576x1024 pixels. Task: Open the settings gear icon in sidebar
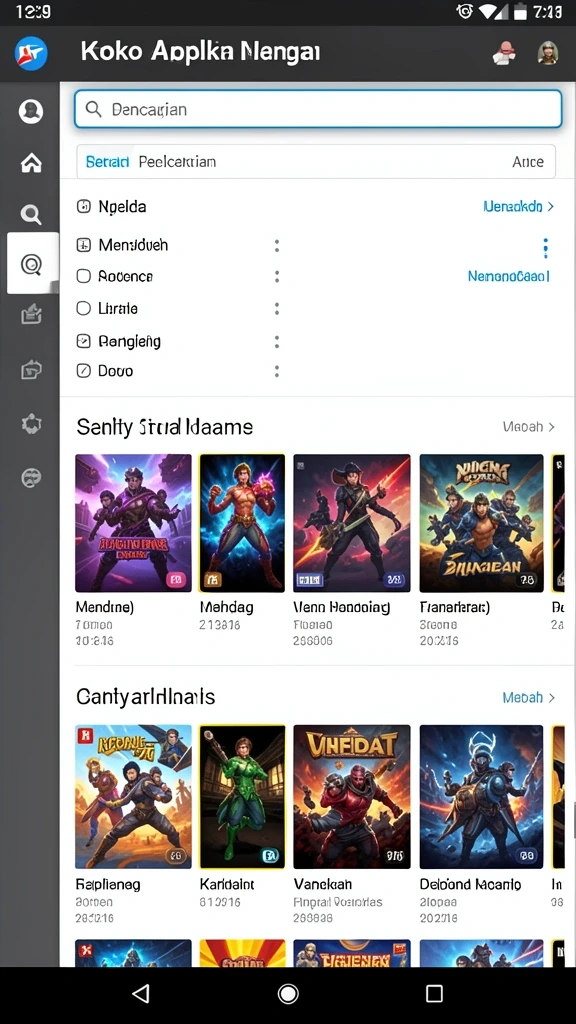(31, 424)
